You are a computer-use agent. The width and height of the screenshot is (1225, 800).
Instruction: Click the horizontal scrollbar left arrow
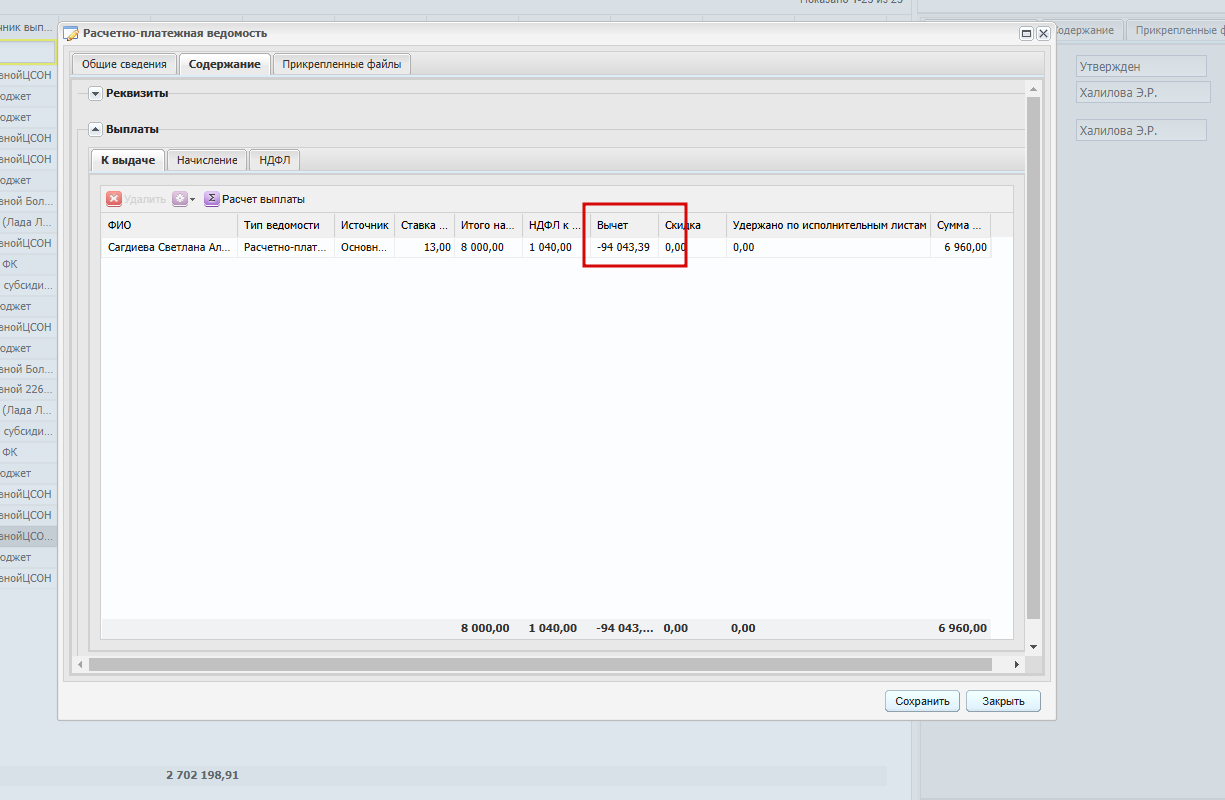[x=81, y=664]
